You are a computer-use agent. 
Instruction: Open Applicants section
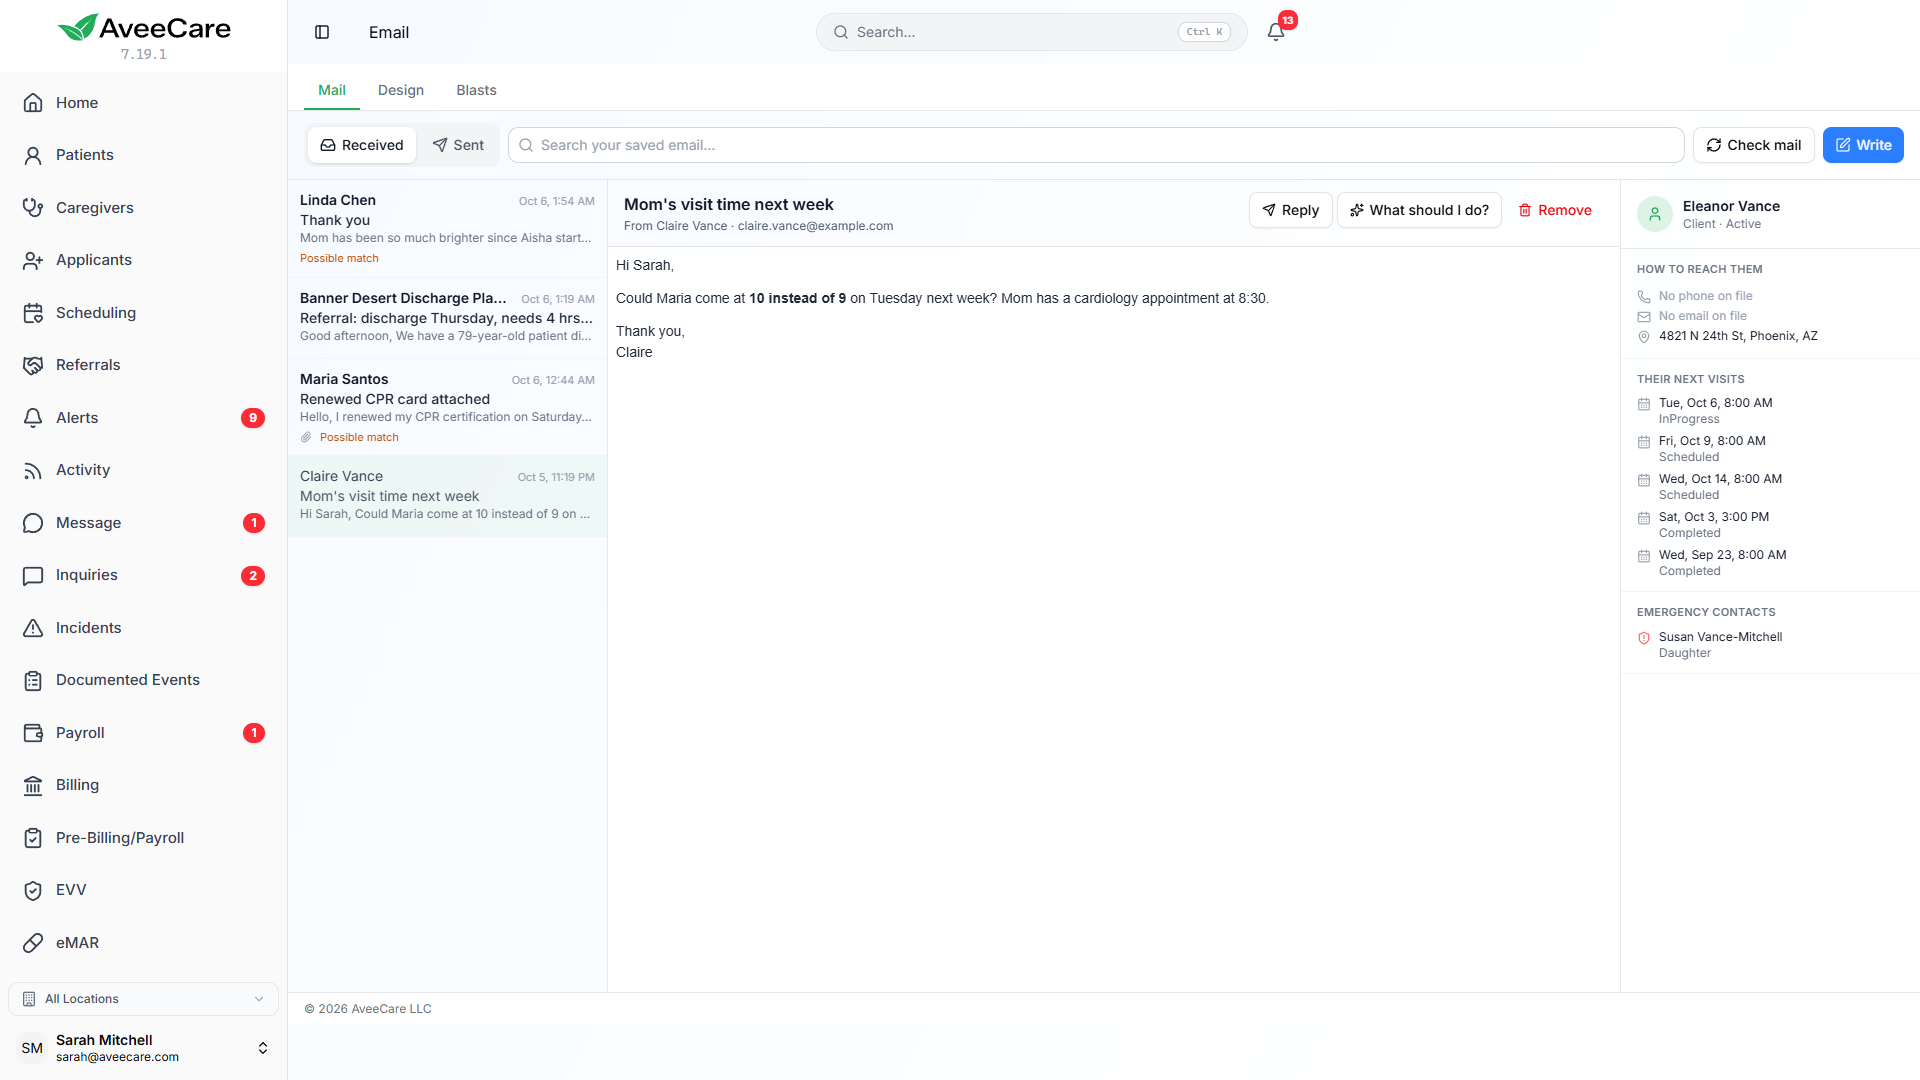143,260
